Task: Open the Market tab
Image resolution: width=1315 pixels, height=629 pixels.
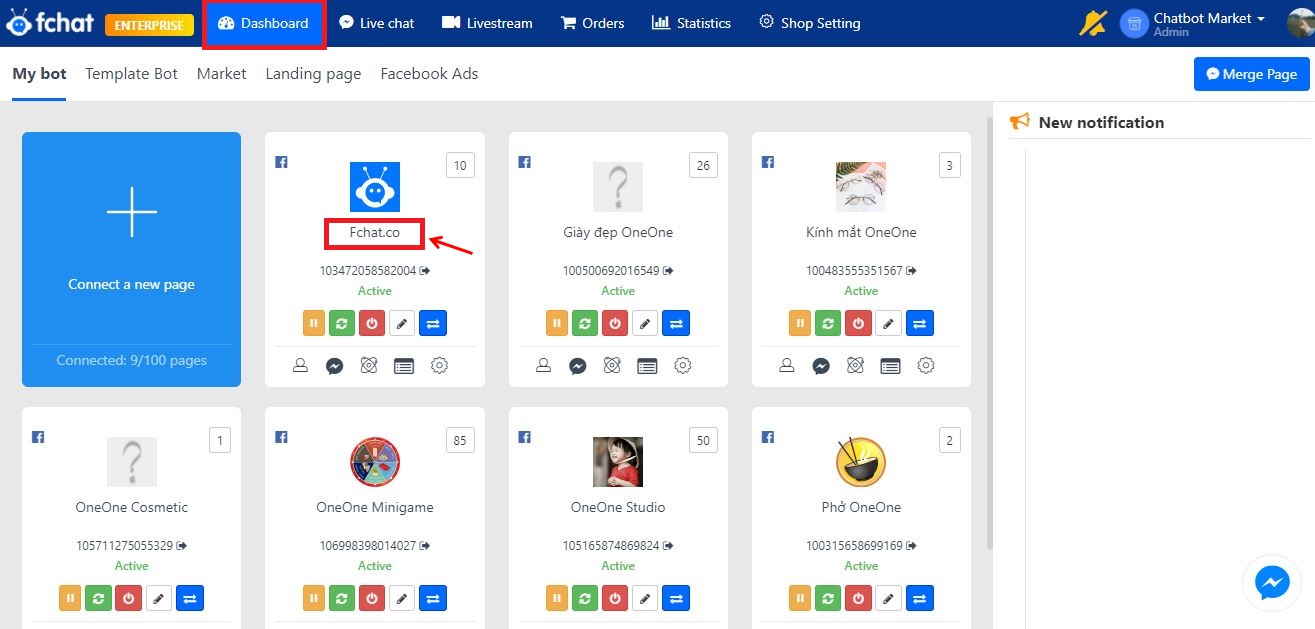Action: [x=221, y=74]
